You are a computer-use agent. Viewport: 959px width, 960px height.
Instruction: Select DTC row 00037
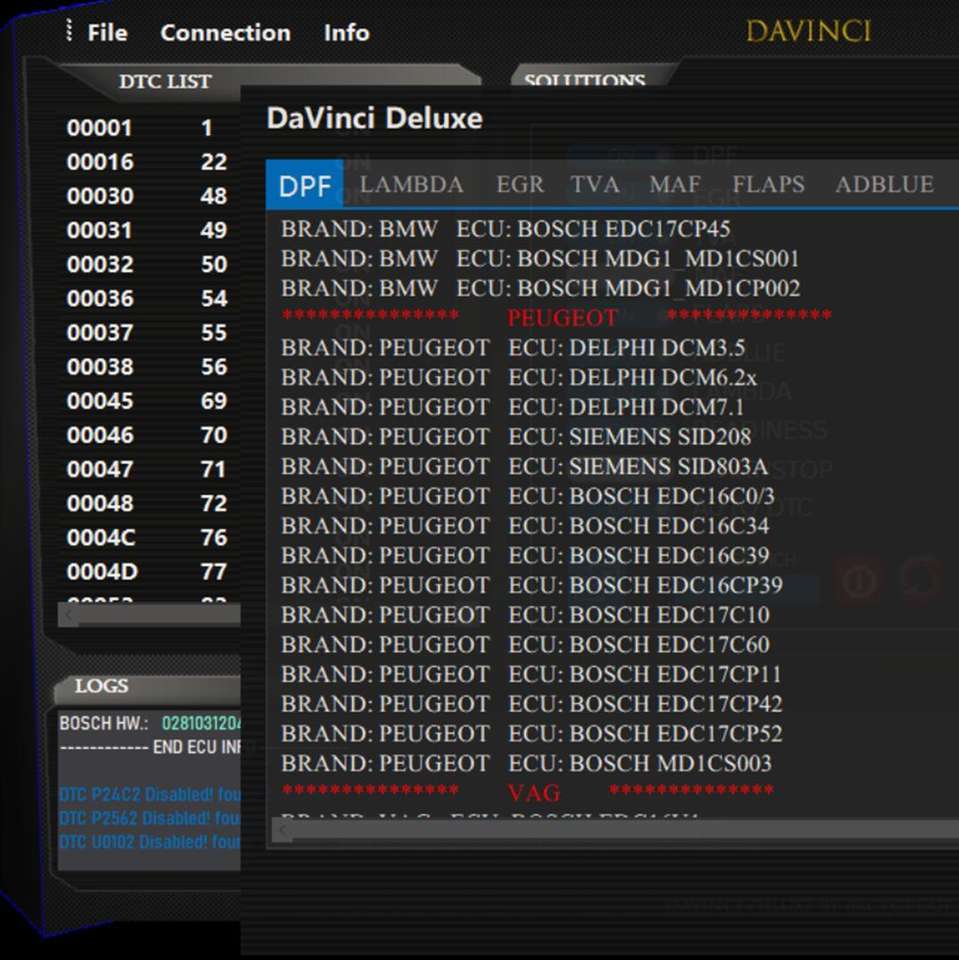pos(147,332)
